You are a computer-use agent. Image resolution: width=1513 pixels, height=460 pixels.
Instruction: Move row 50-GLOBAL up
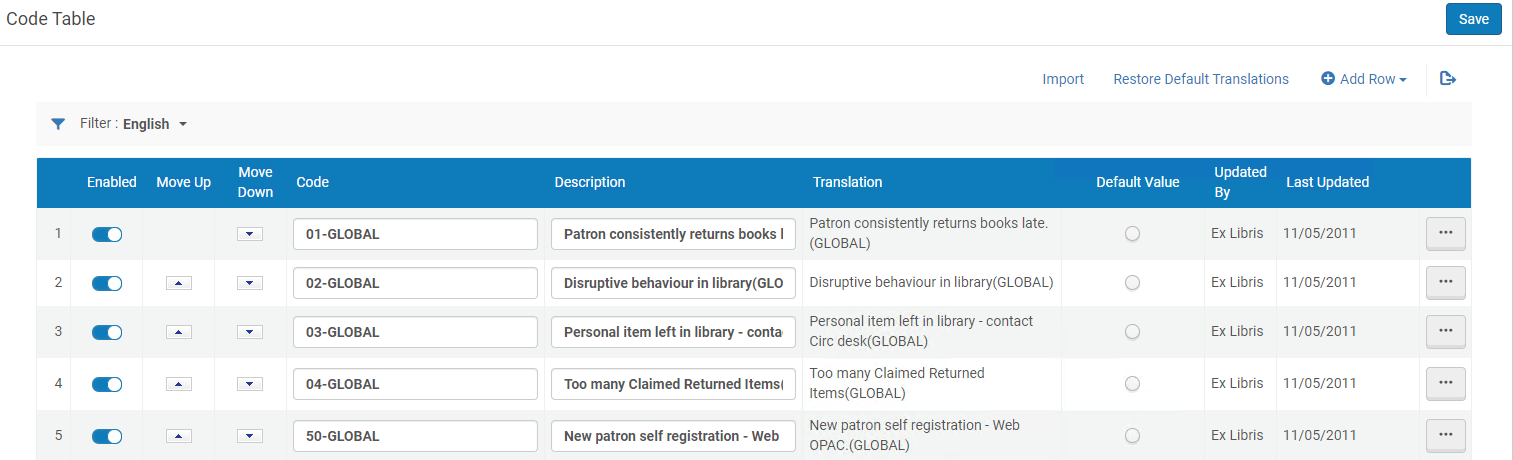point(178,436)
